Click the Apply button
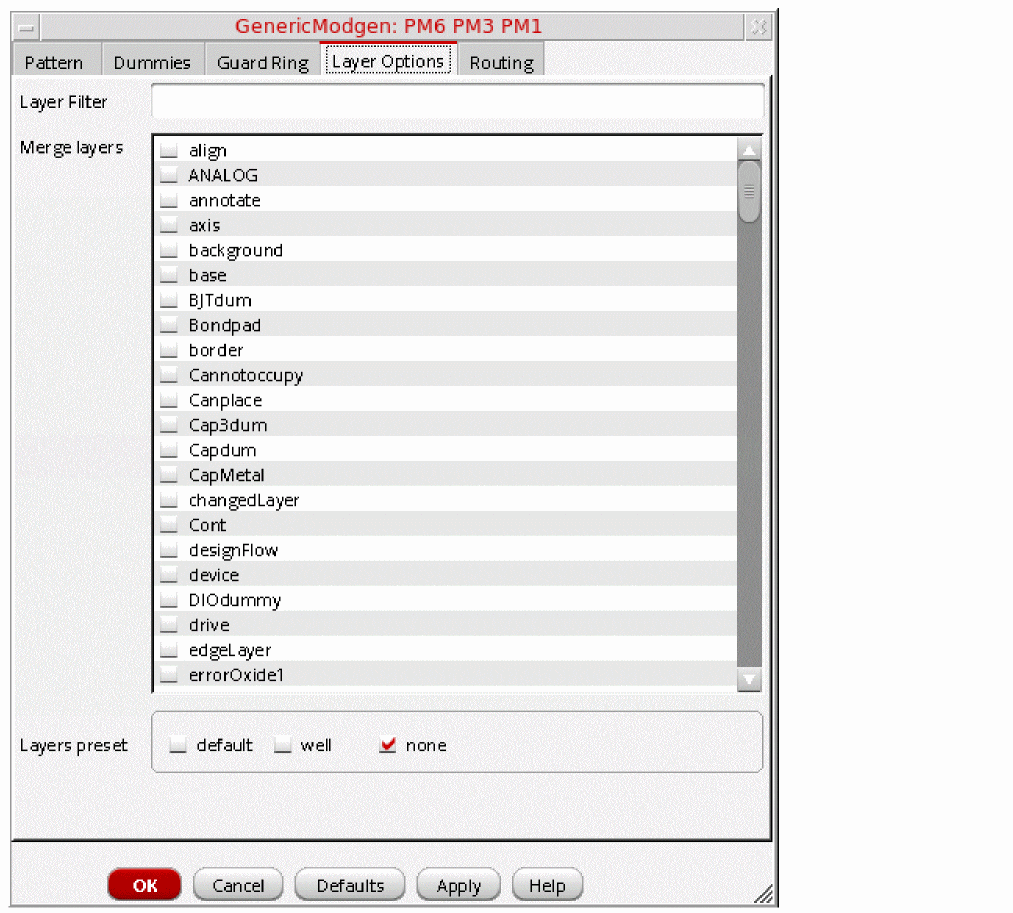The height and width of the screenshot is (913, 1013). pos(459,885)
